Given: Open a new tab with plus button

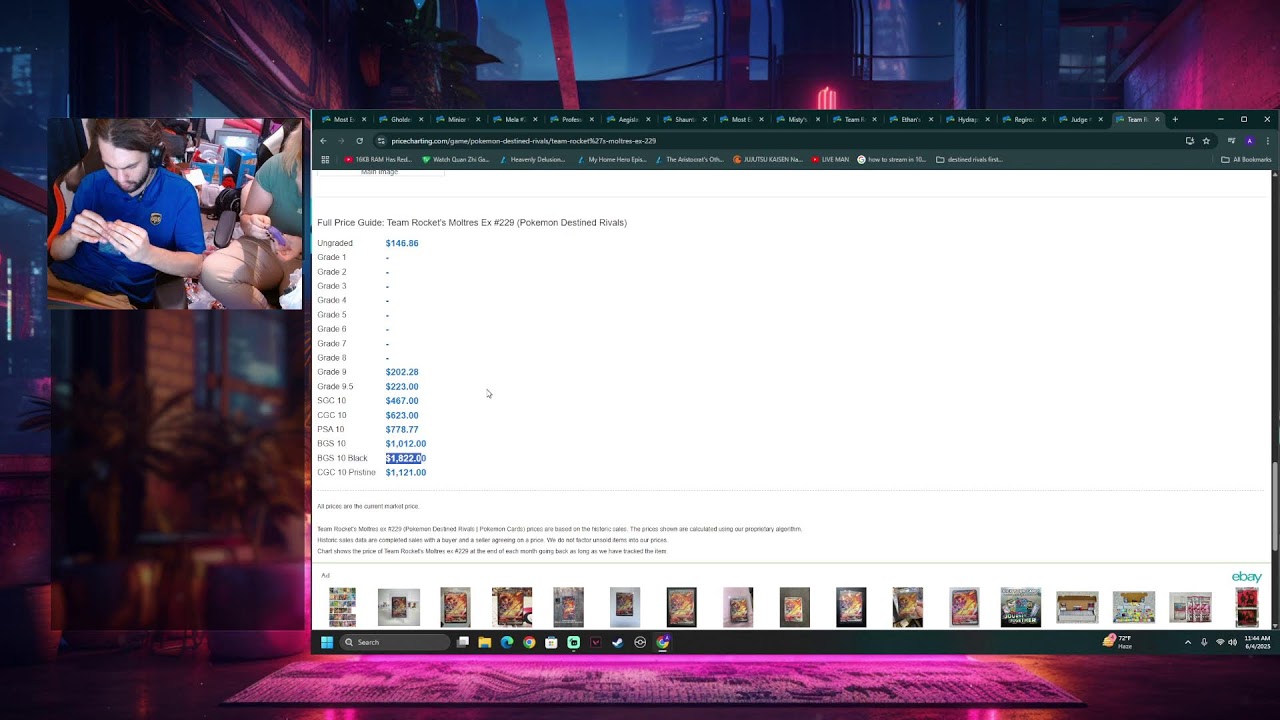Looking at the screenshot, I should tap(1175, 119).
